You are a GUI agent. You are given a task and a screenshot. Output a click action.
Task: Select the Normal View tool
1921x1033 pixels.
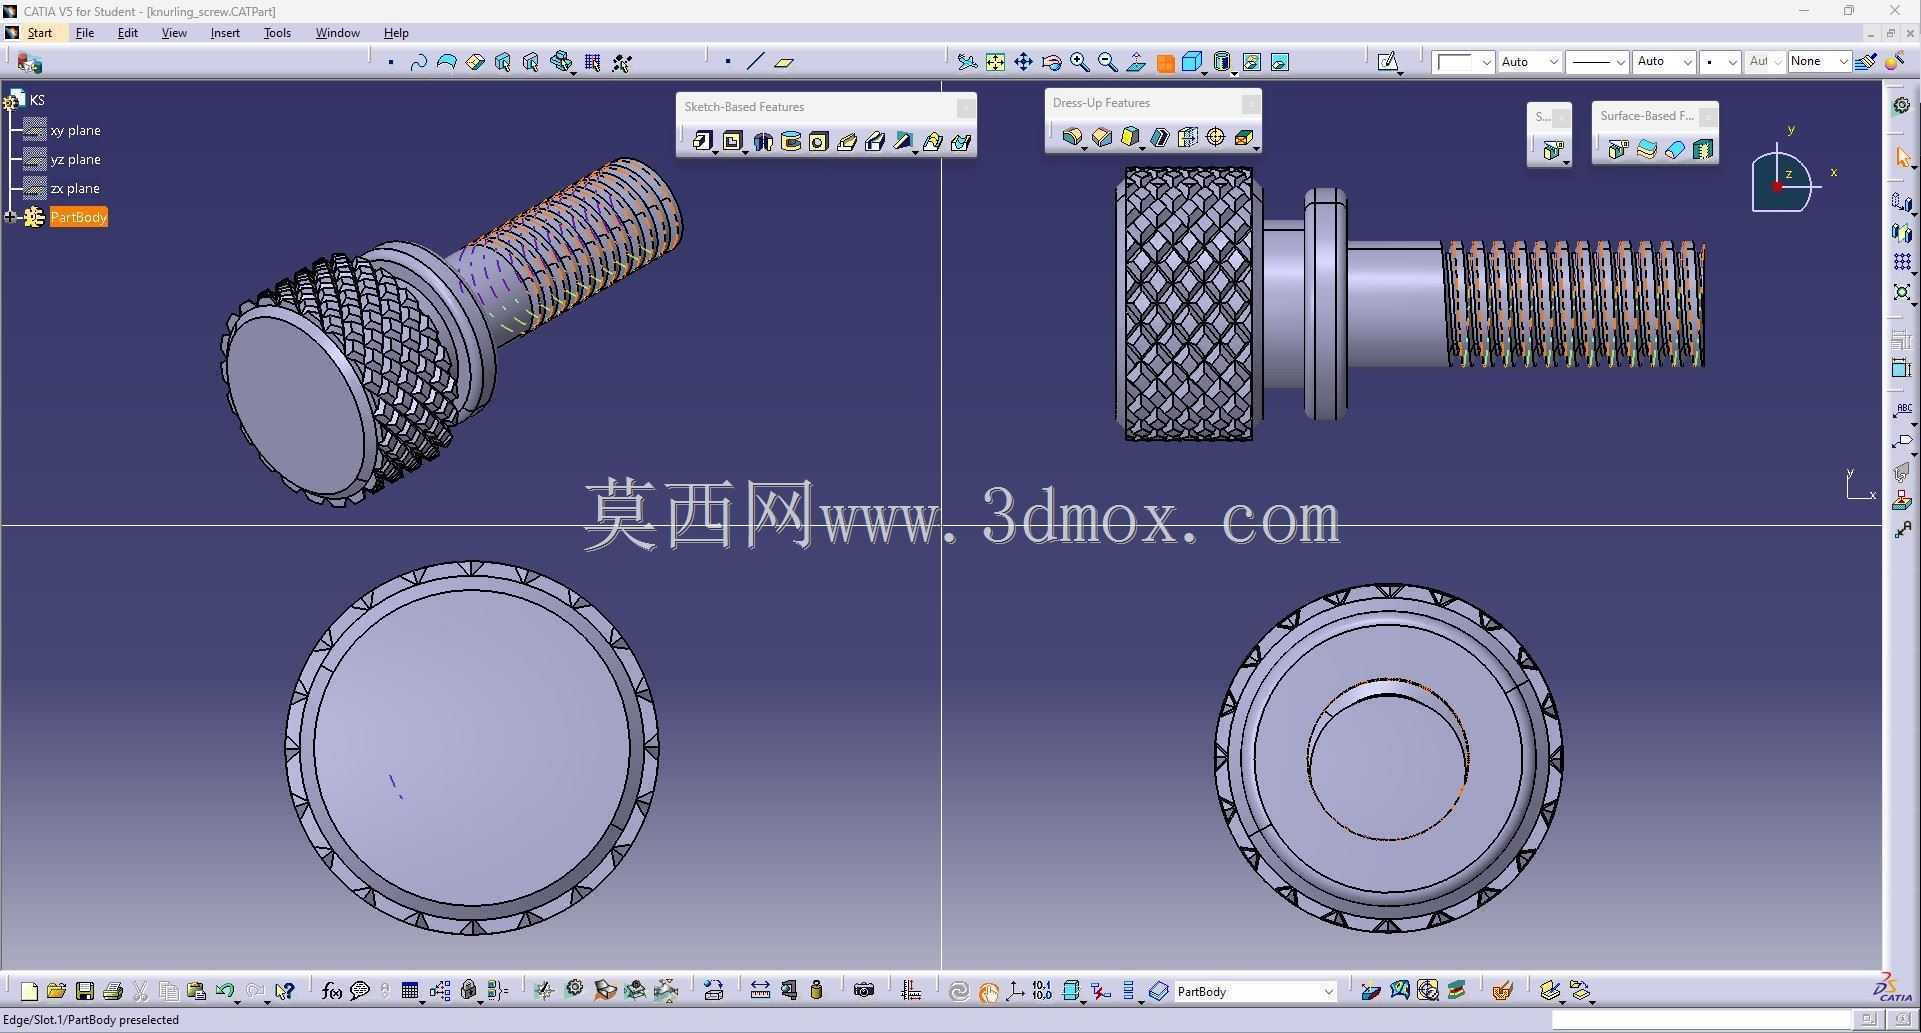[x=1136, y=62]
